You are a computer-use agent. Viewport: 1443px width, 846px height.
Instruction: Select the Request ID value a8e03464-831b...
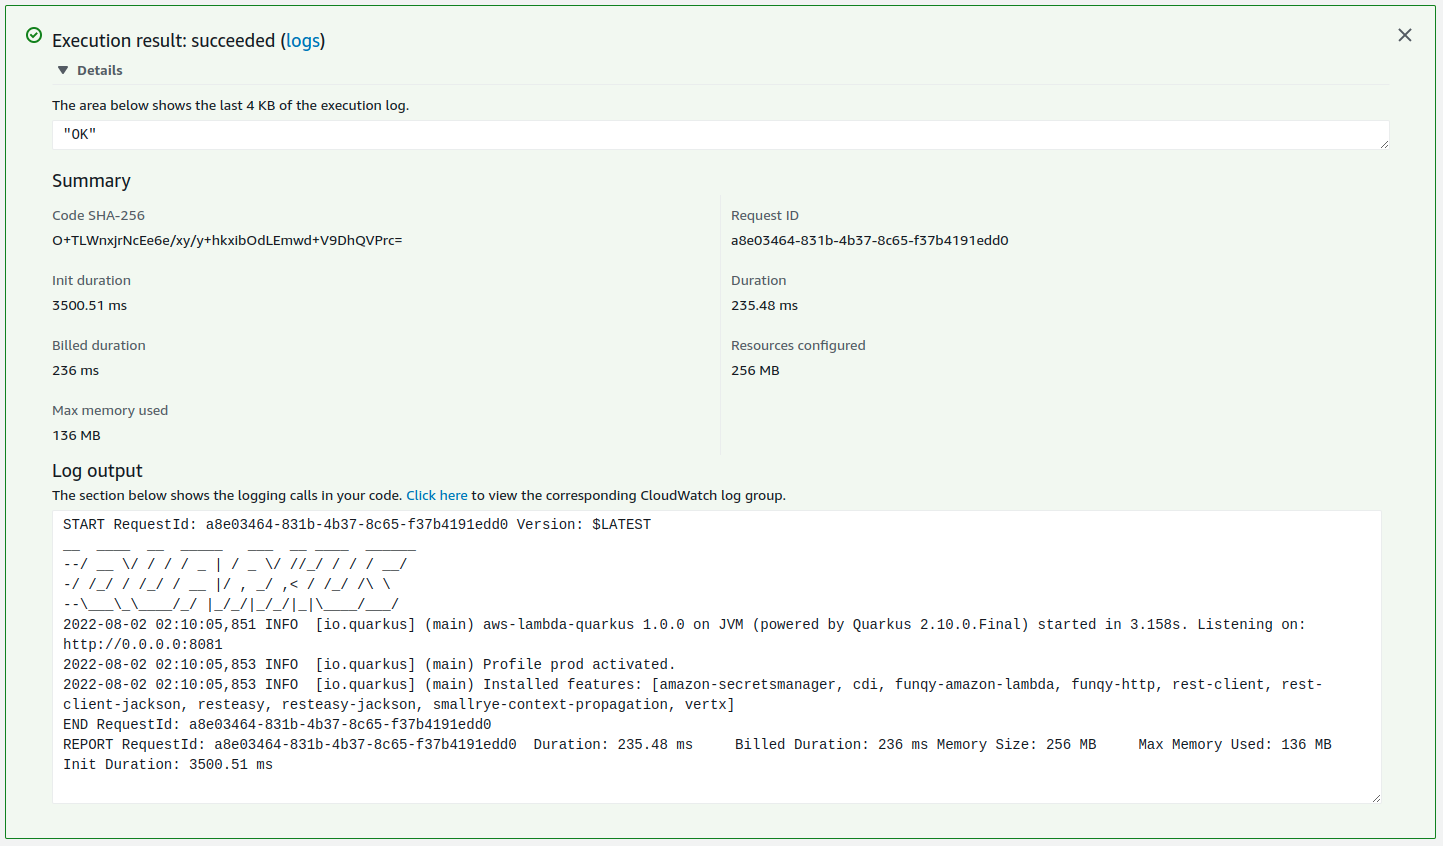pos(869,240)
